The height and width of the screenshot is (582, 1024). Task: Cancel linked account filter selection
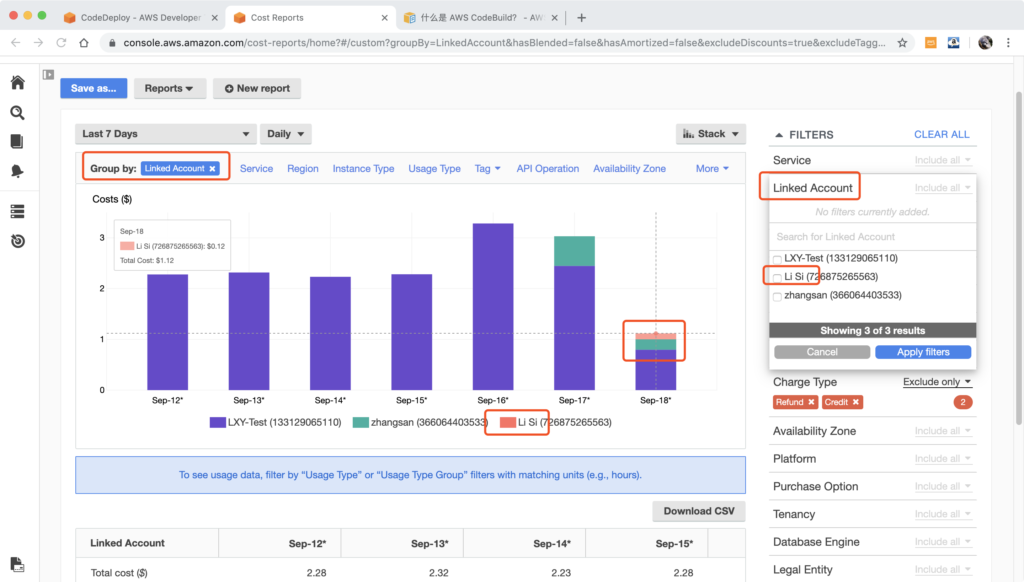[822, 352]
